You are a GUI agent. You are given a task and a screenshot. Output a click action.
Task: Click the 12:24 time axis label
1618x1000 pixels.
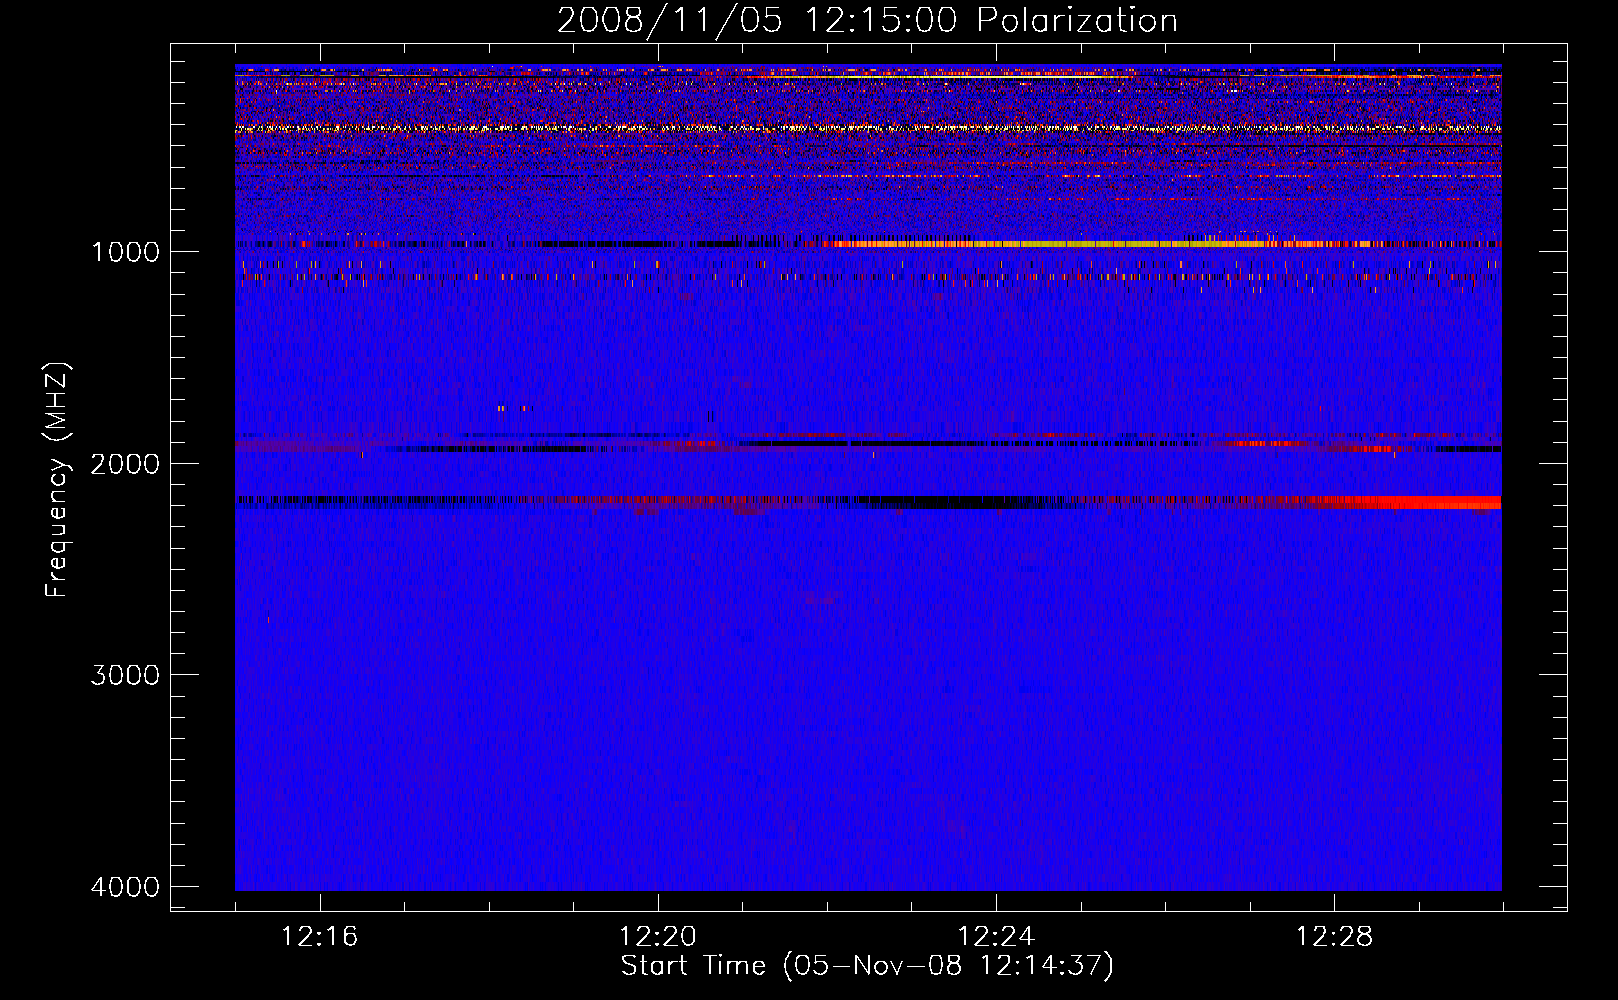pos(996,937)
